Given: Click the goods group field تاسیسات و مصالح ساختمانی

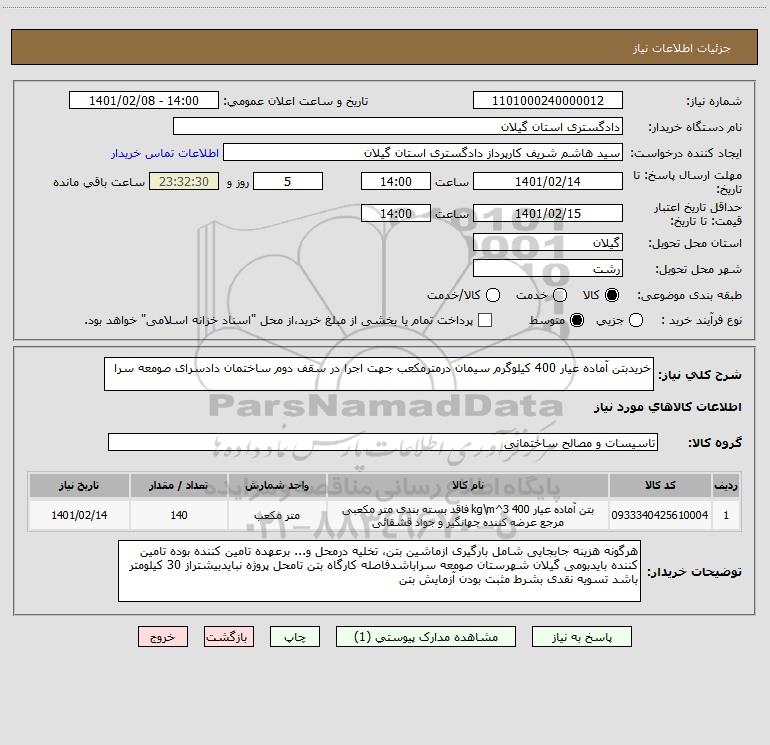Looking at the screenshot, I should pyautogui.click(x=383, y=442).
